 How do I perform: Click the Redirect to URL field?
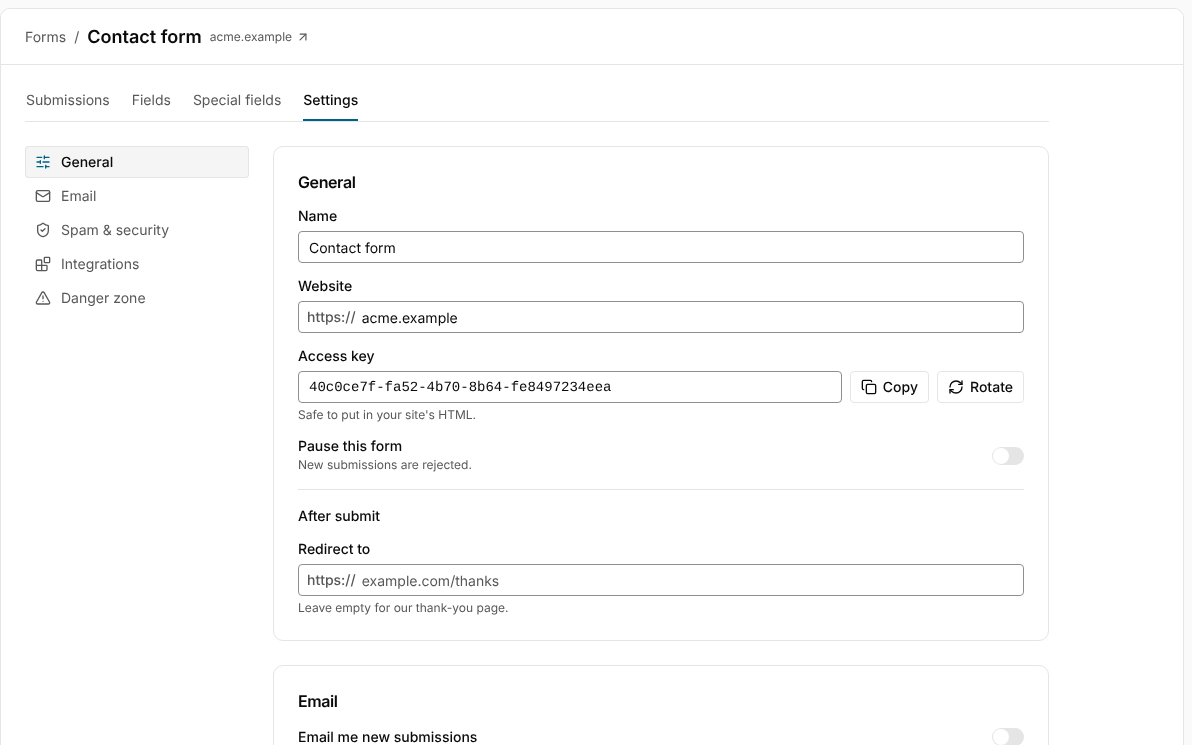tap(661, 580)
